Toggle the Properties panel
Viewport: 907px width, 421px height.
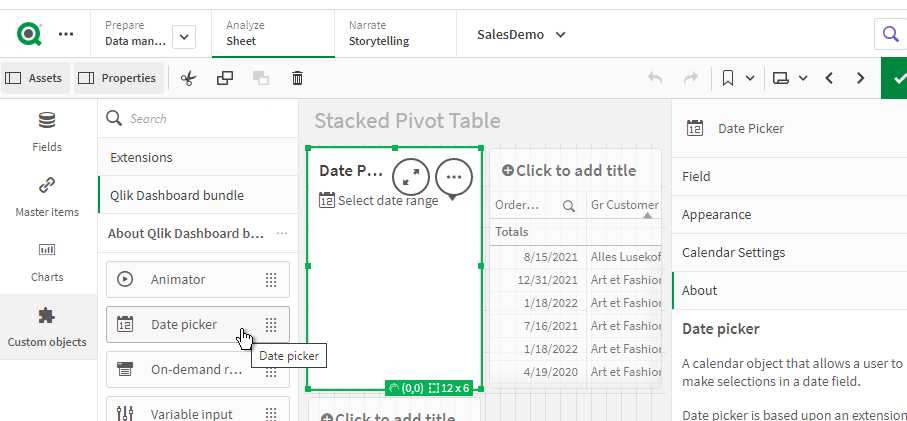click(117, 78)
